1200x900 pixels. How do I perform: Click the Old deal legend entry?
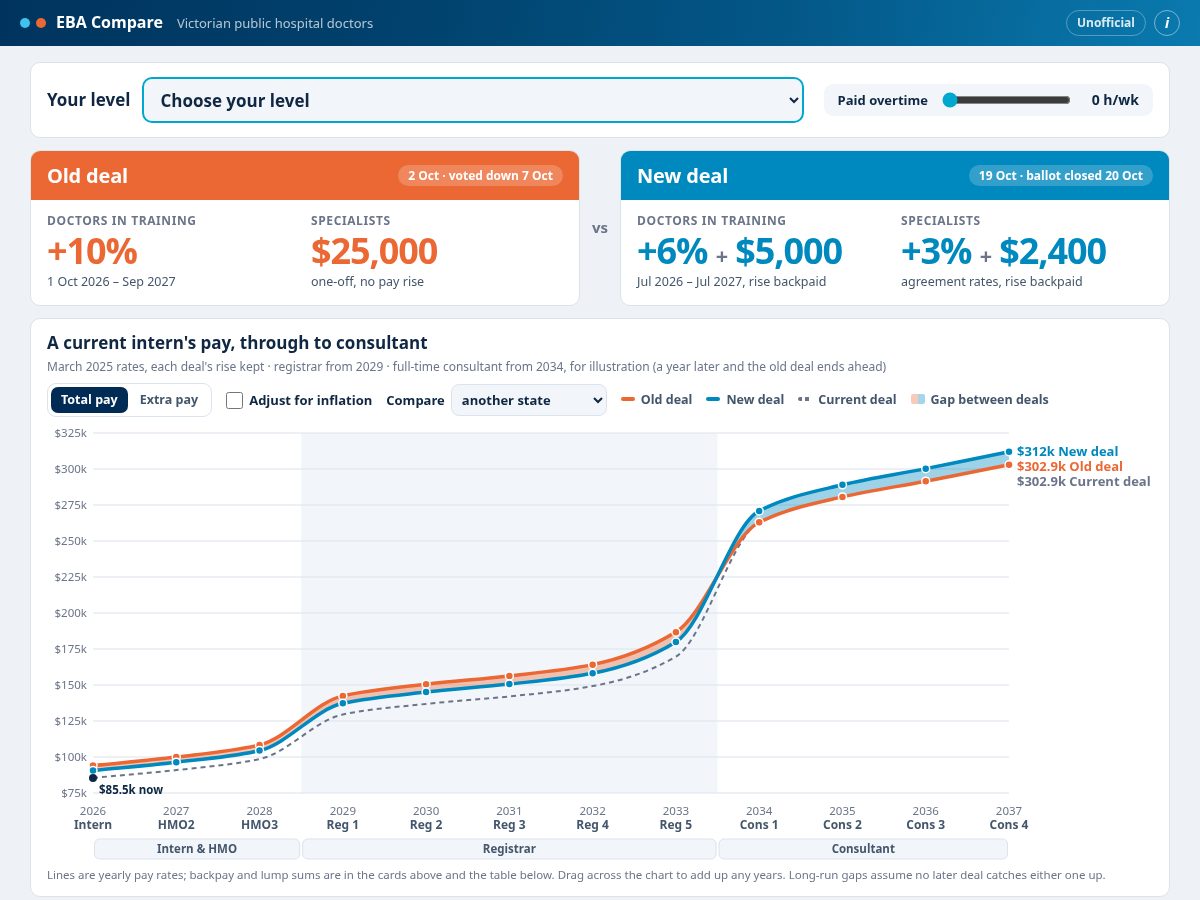coord(657,400)
